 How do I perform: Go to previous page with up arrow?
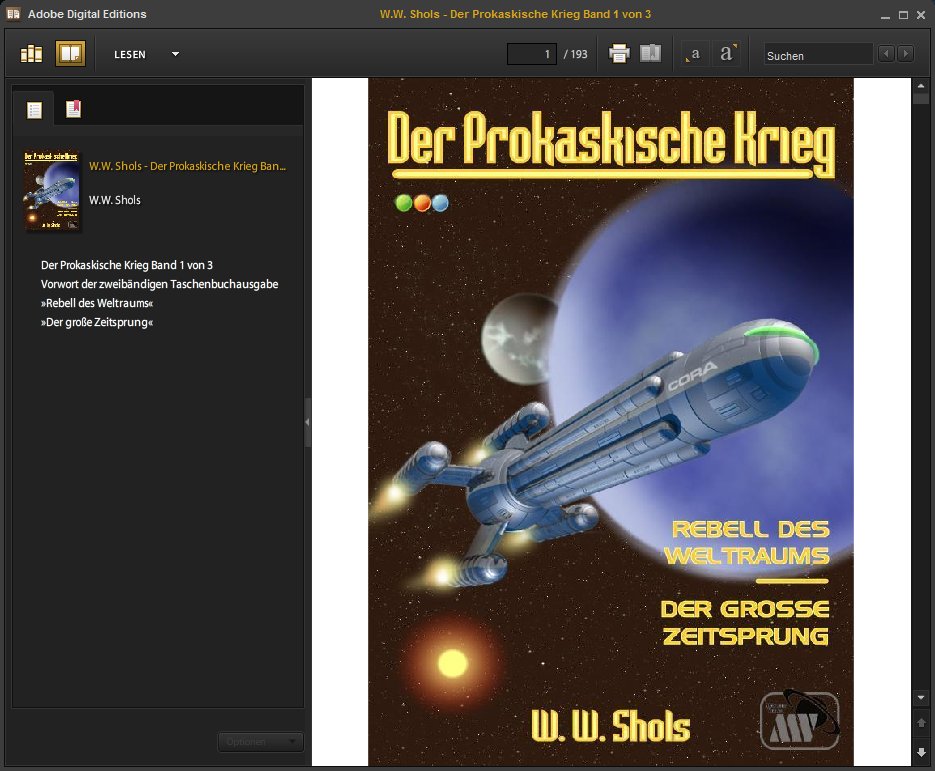921,723
